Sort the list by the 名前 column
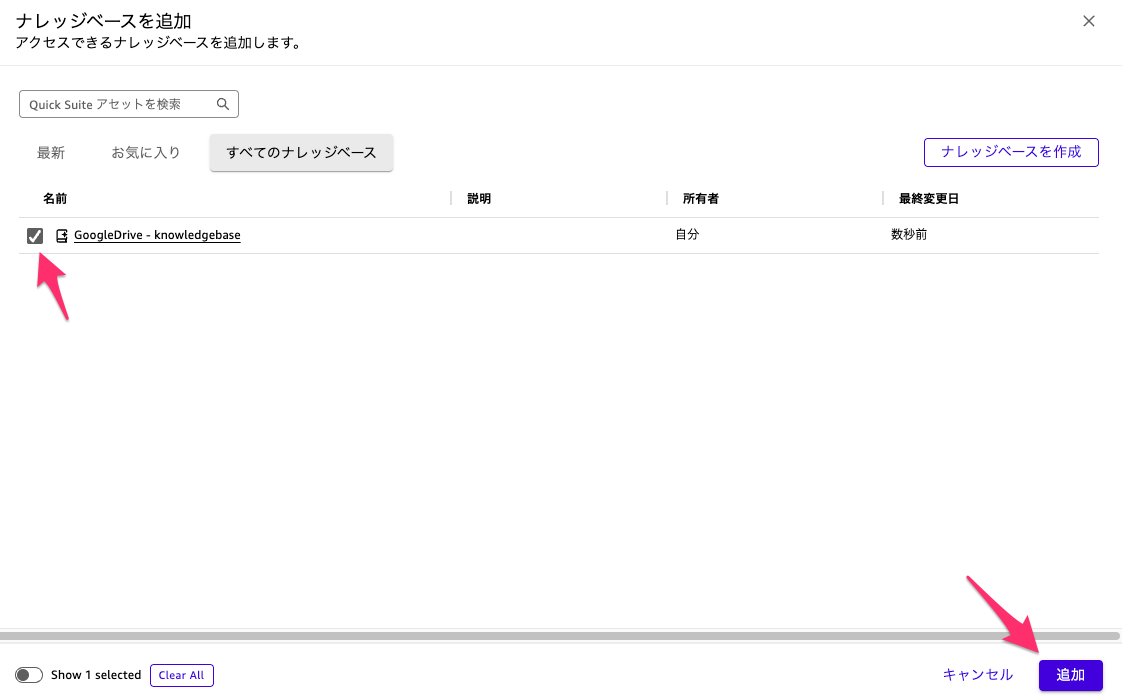The width and height of the screenshot is (1122, 698). [55, 198]
